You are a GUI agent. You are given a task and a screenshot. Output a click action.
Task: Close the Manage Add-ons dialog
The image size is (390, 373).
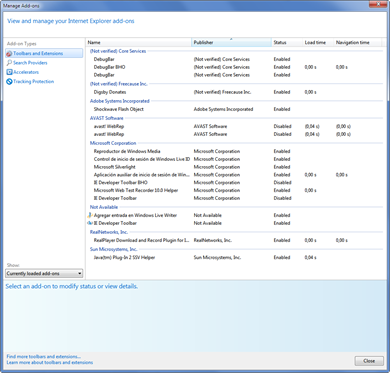coord(369,361)
